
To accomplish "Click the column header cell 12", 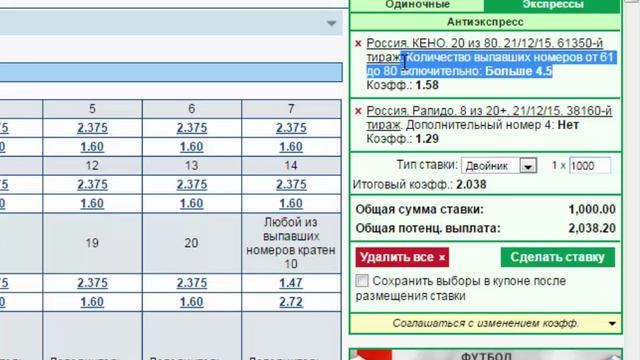I will pos(92,166).
